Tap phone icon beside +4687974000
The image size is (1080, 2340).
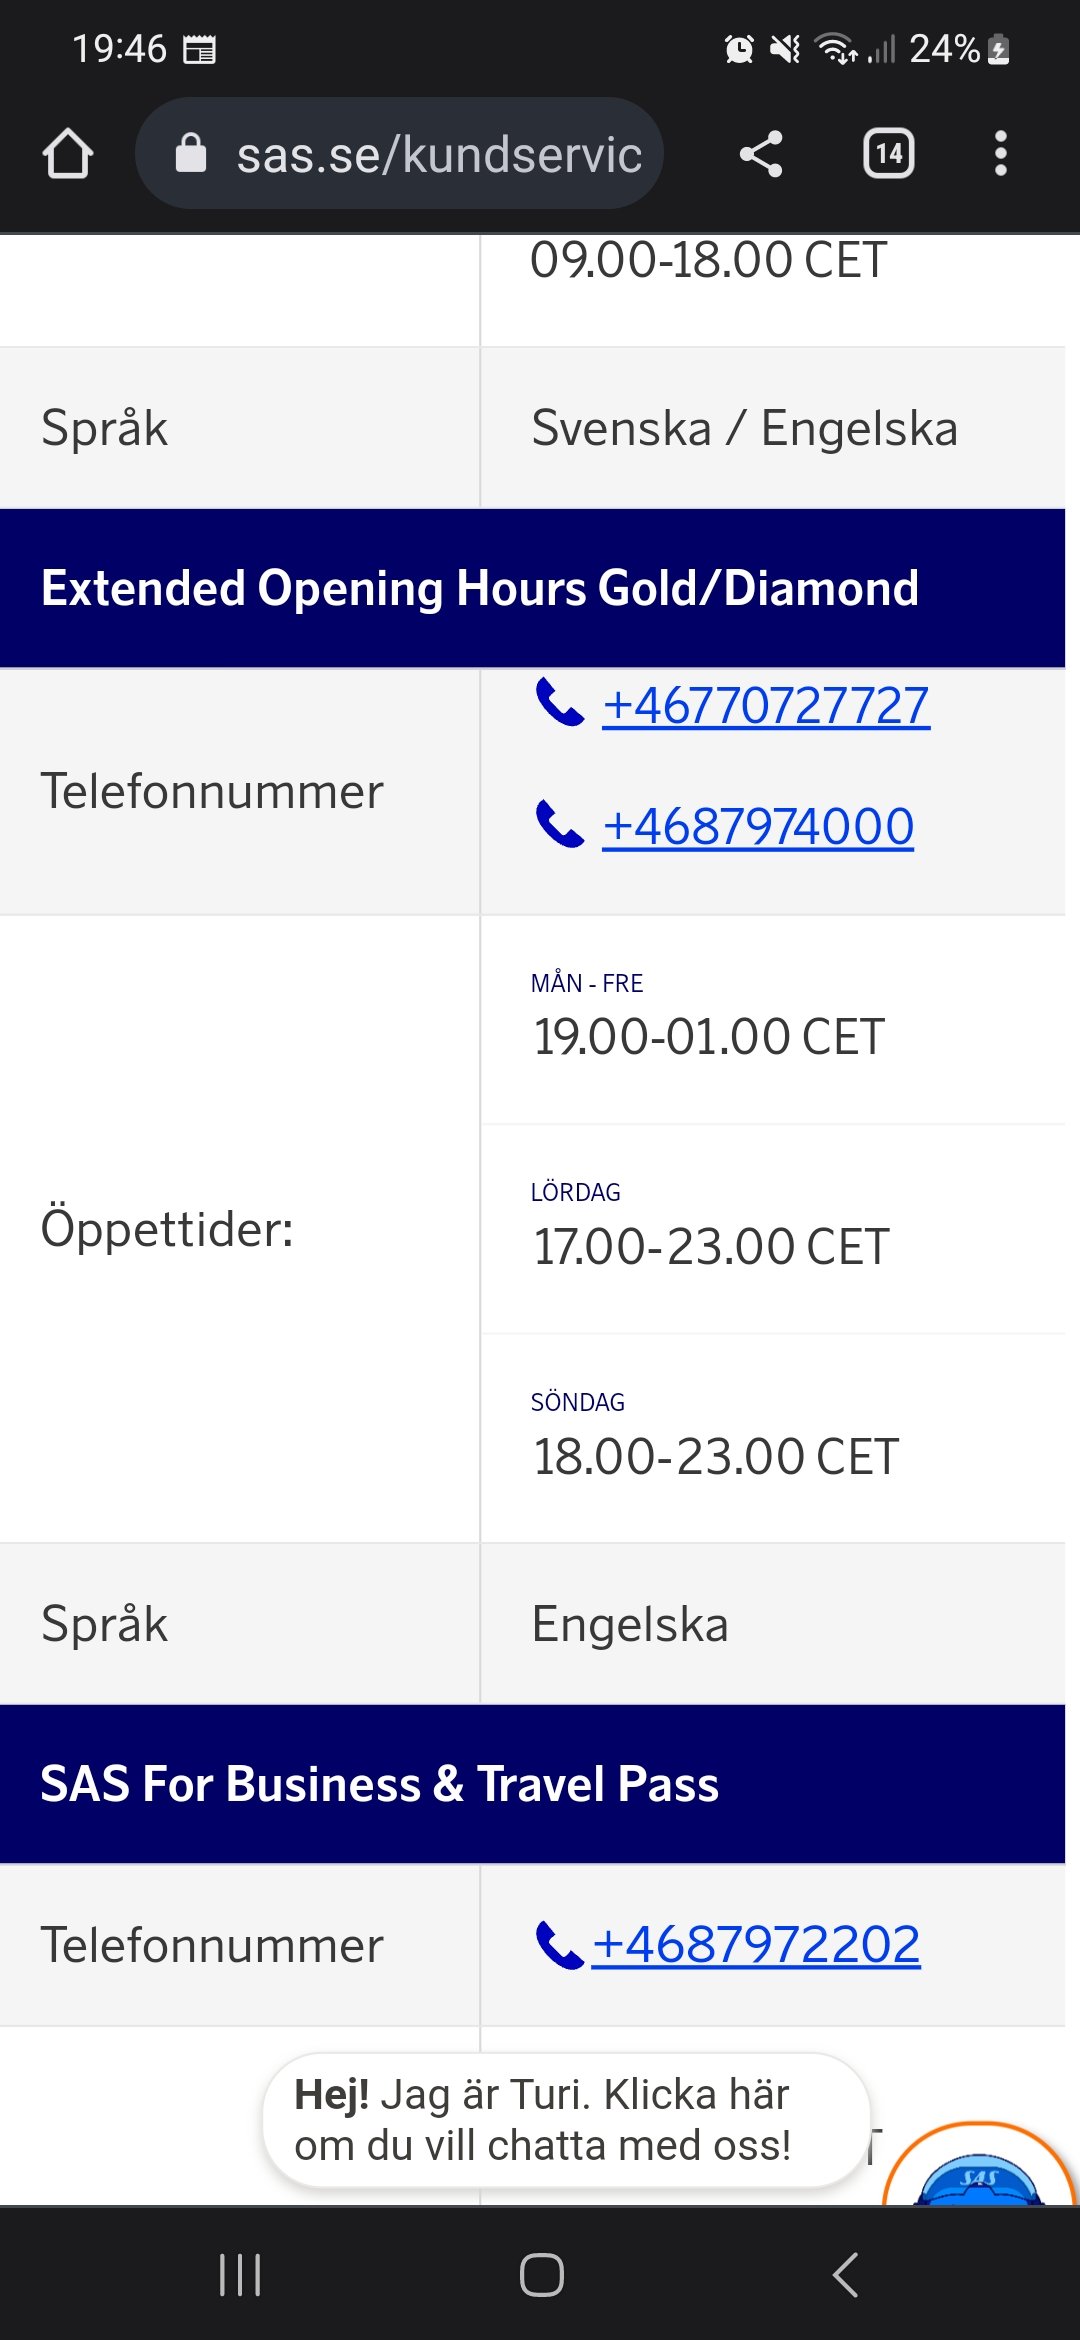[x=559, y=824]
